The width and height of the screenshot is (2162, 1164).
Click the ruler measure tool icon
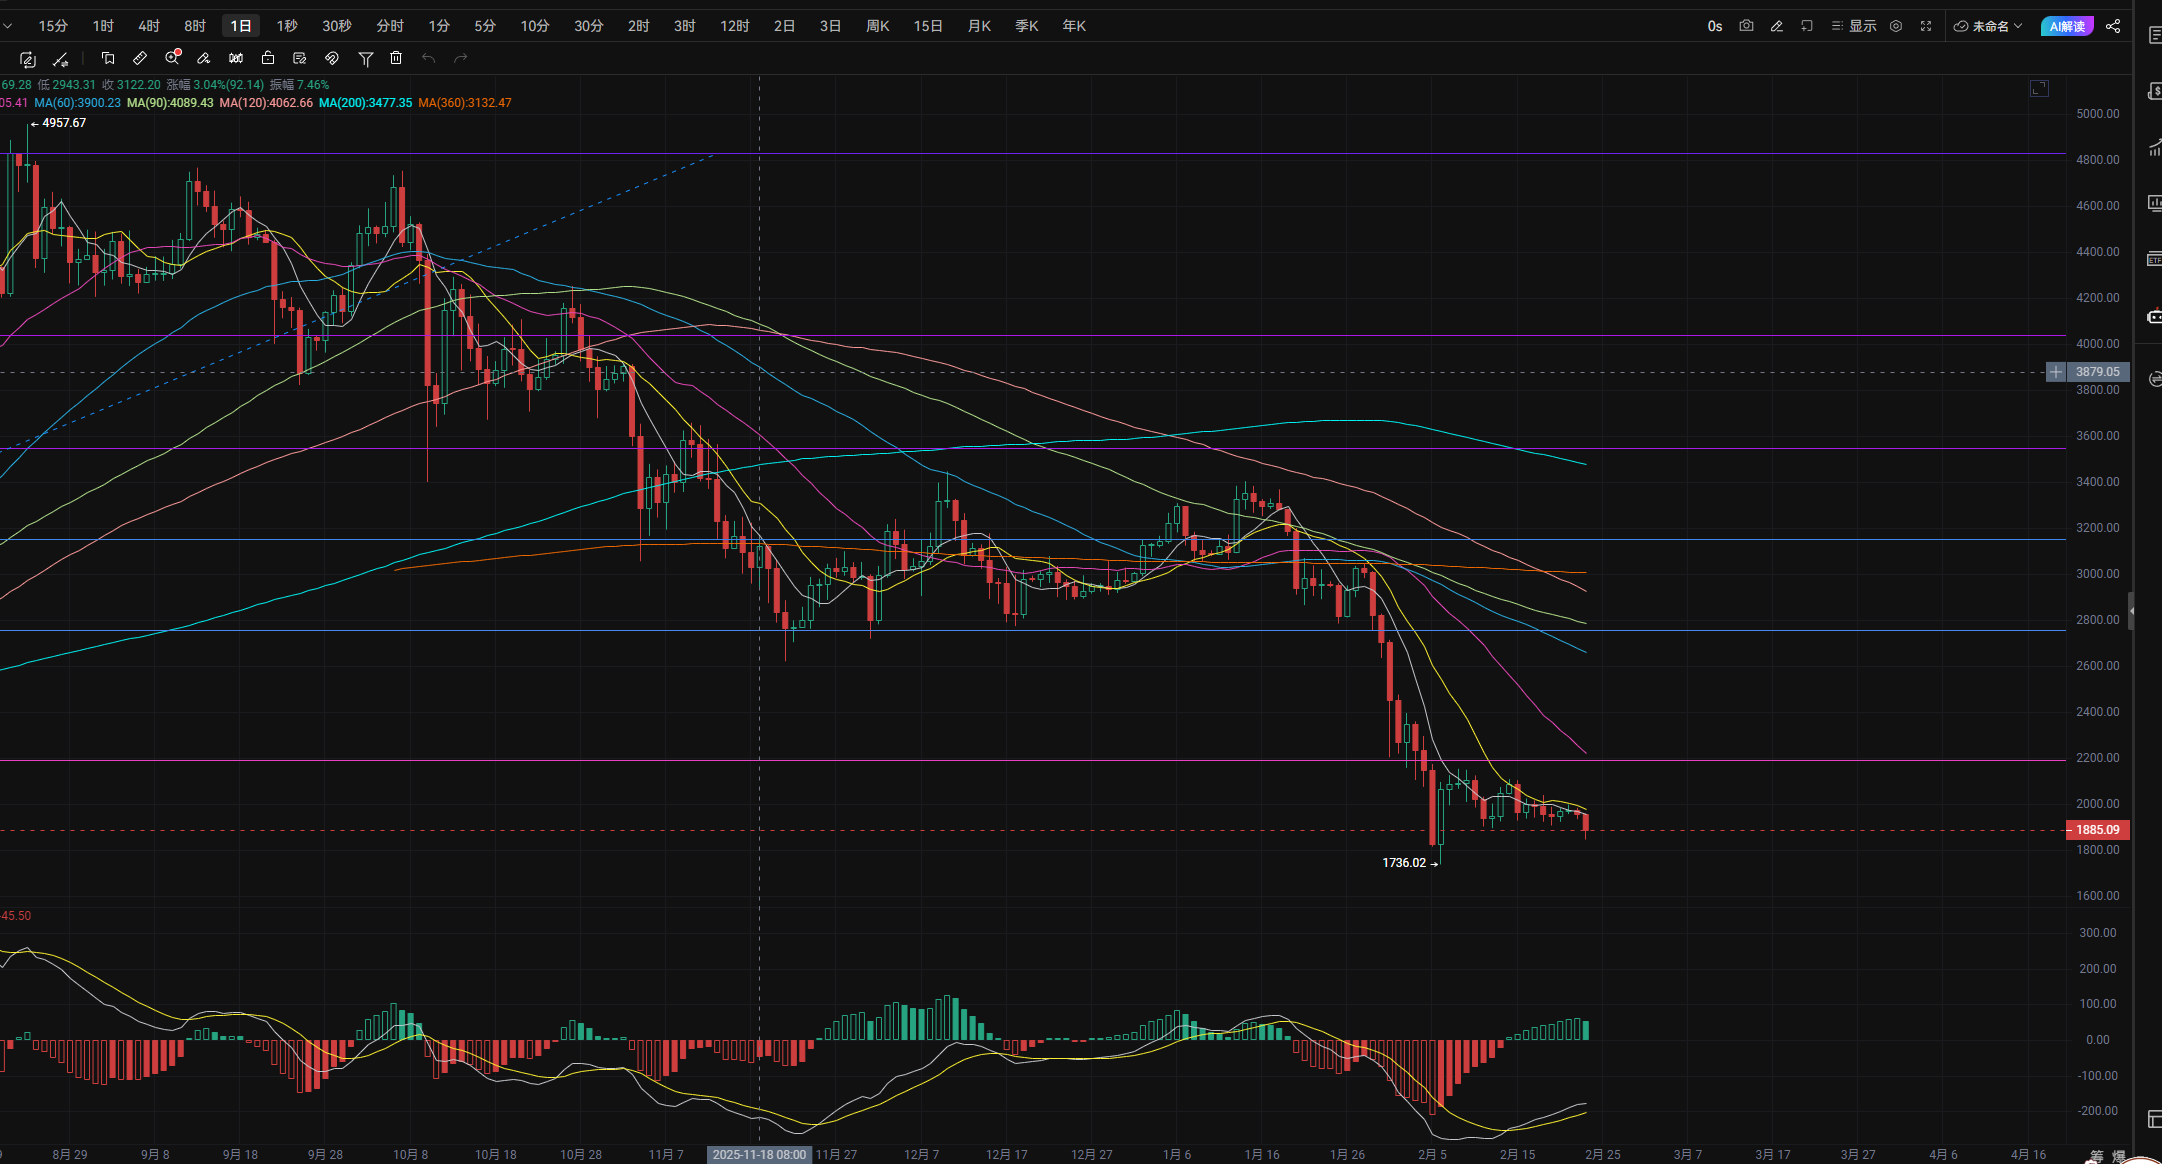pyautogui.click(x=140, y=58)
